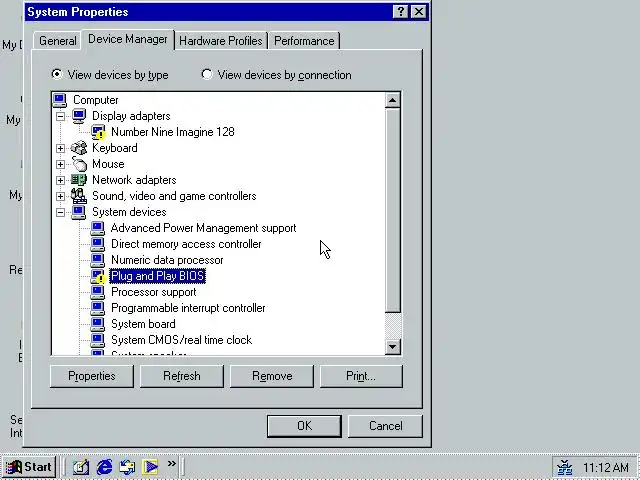This screenshot has height=480, width=640.
Task: Select System CMOS/real time clock
Action: click(181, 340)
